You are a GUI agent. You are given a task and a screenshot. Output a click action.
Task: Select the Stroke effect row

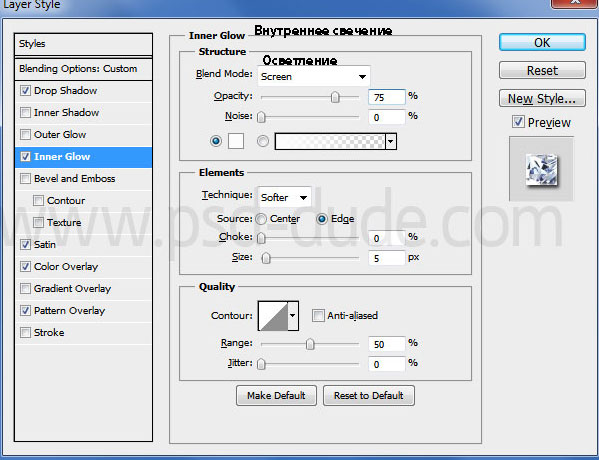point(83,332)
